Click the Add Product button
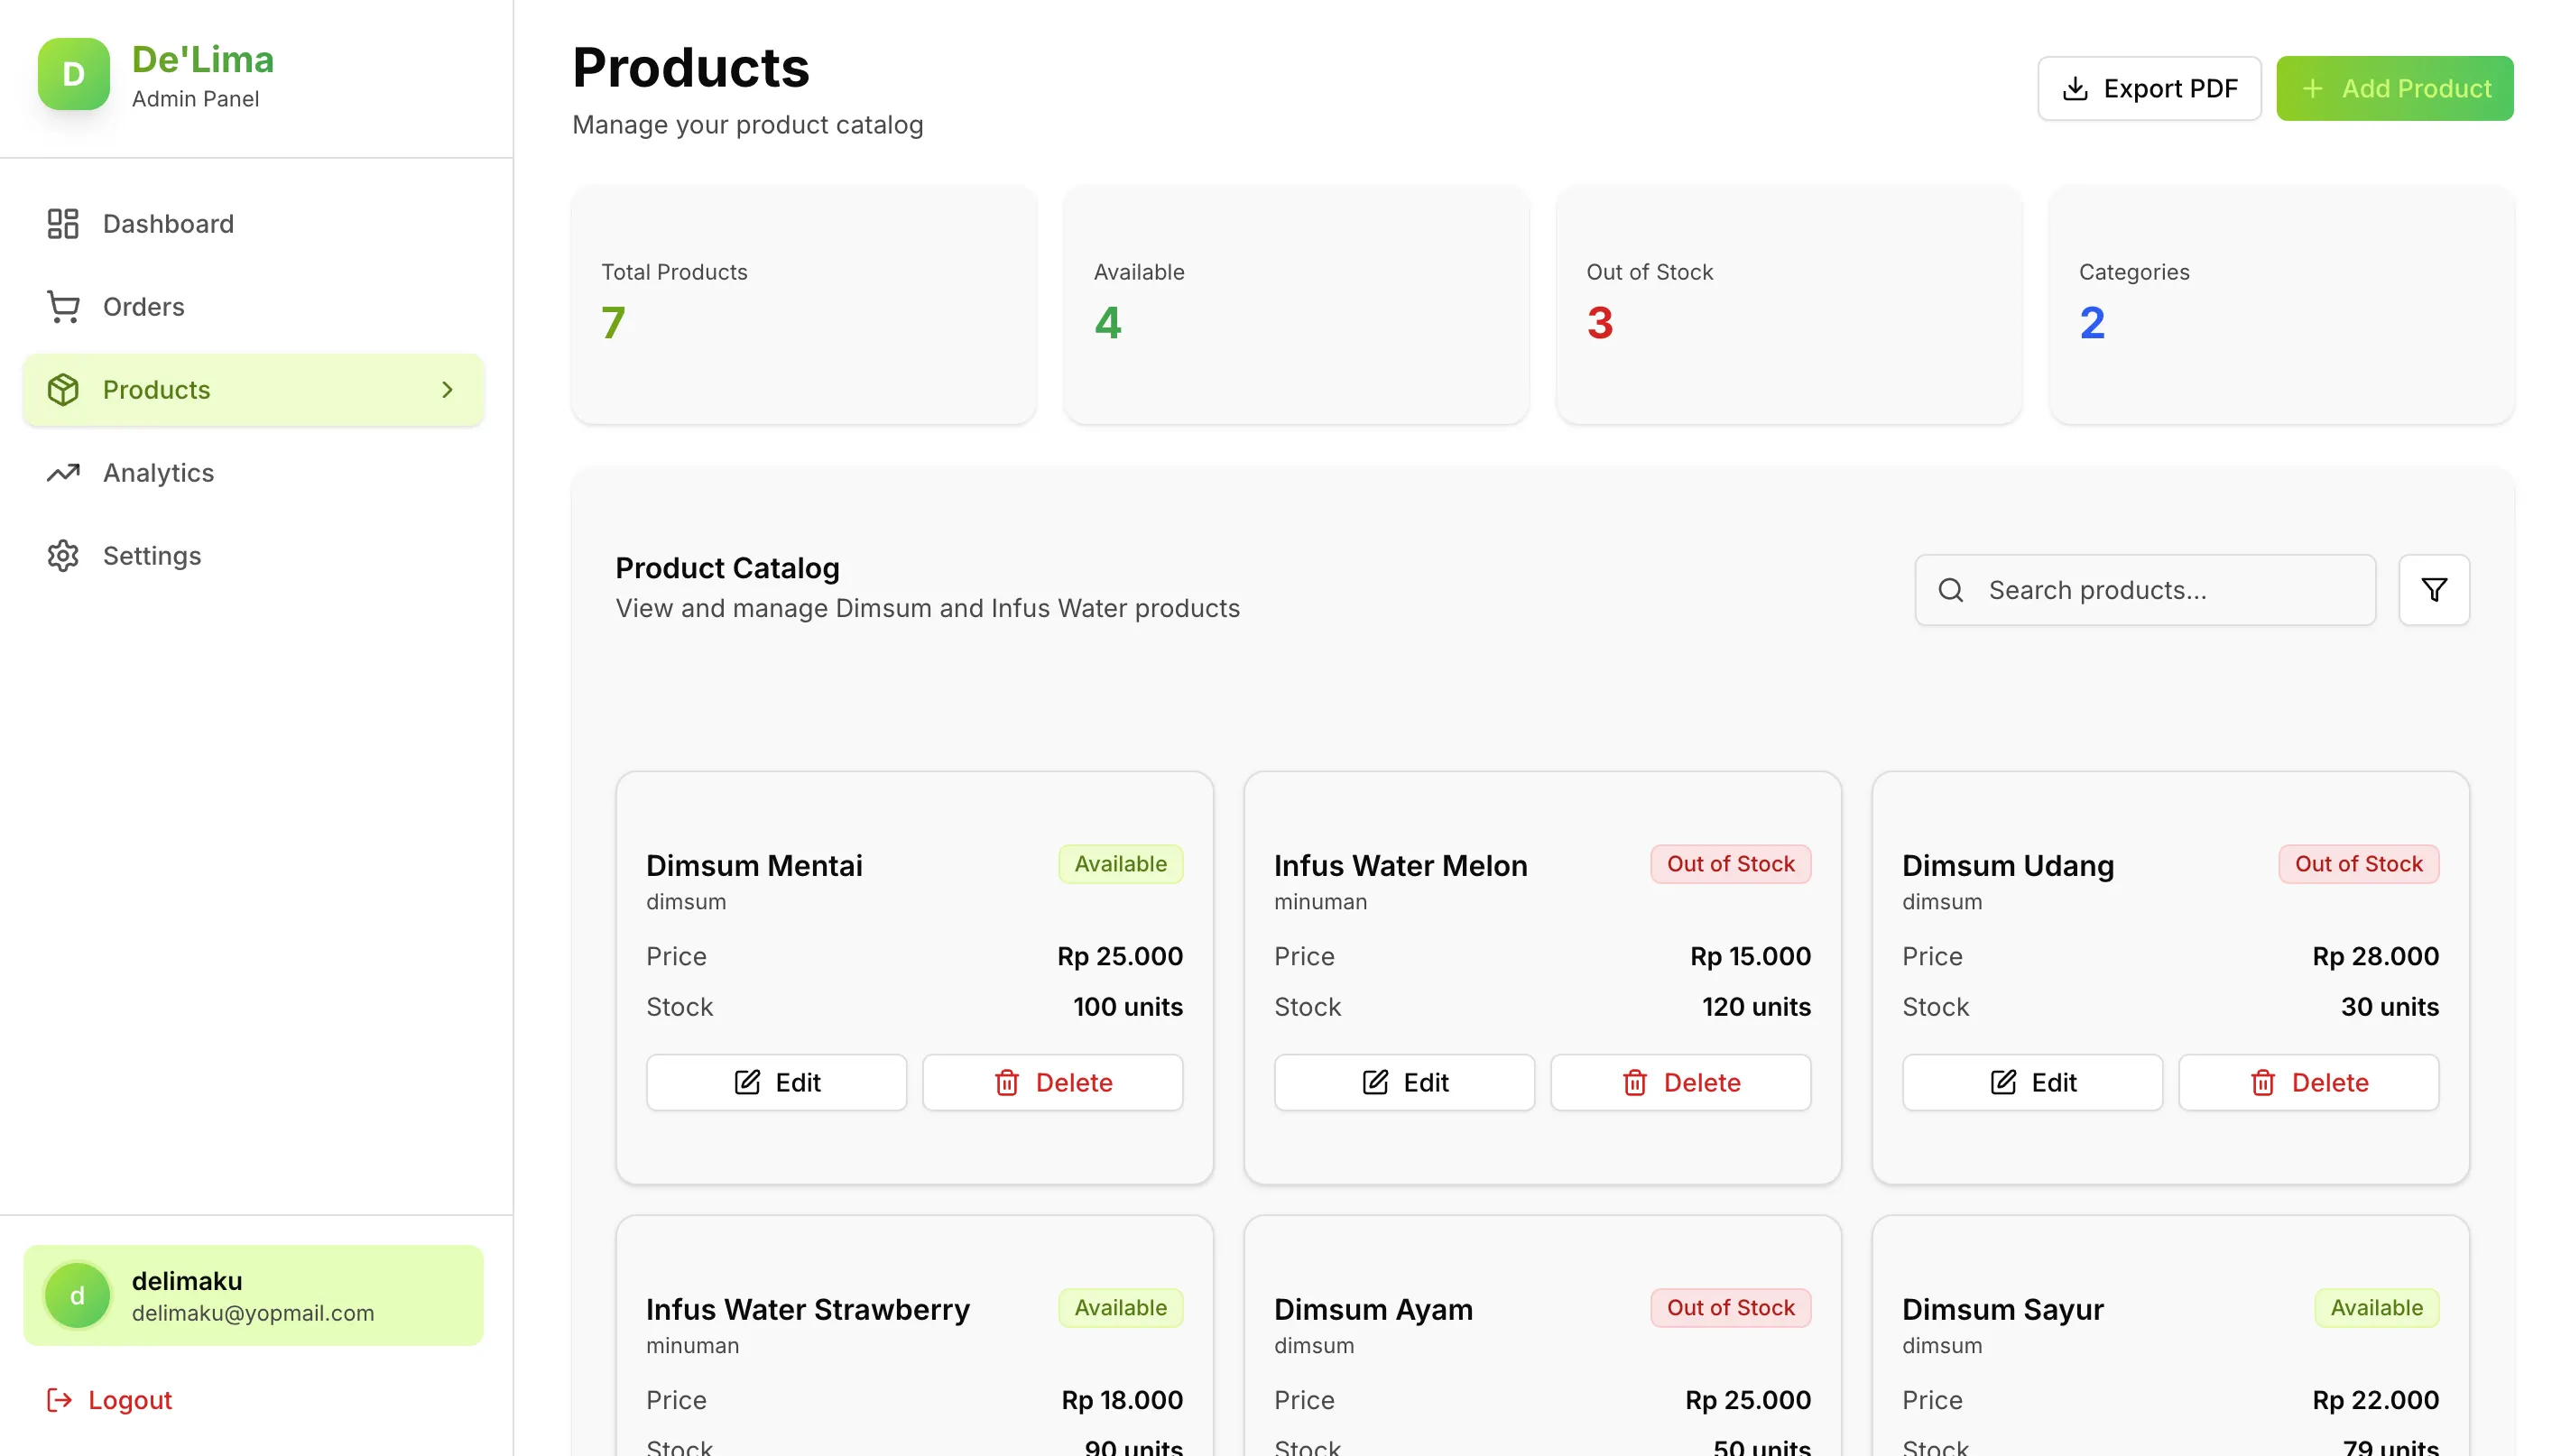Image resolution: width=2561 pixels, height=1456 pixels. [x=2395, y=89]
